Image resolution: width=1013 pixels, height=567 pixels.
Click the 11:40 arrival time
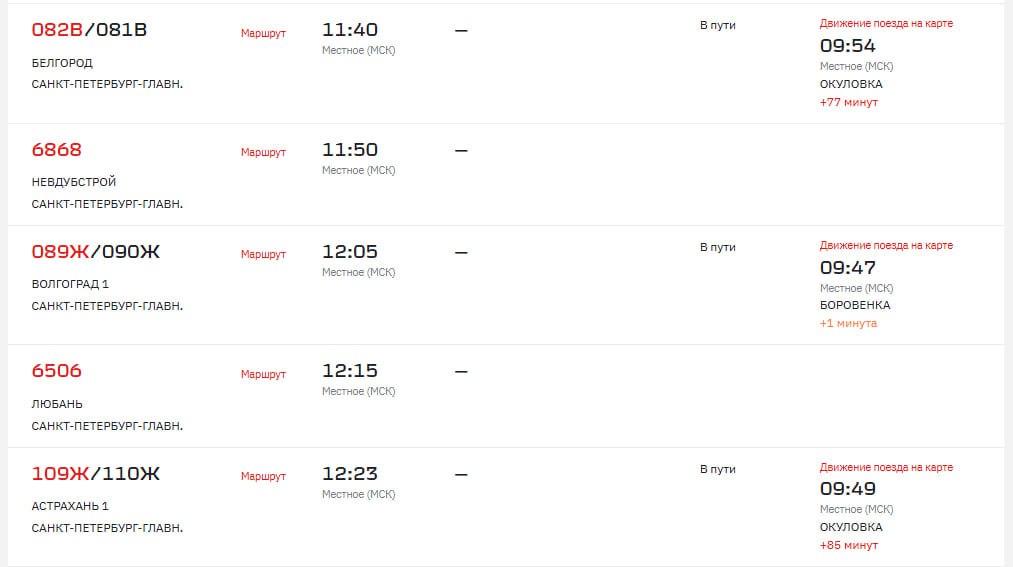click(350, 30)
